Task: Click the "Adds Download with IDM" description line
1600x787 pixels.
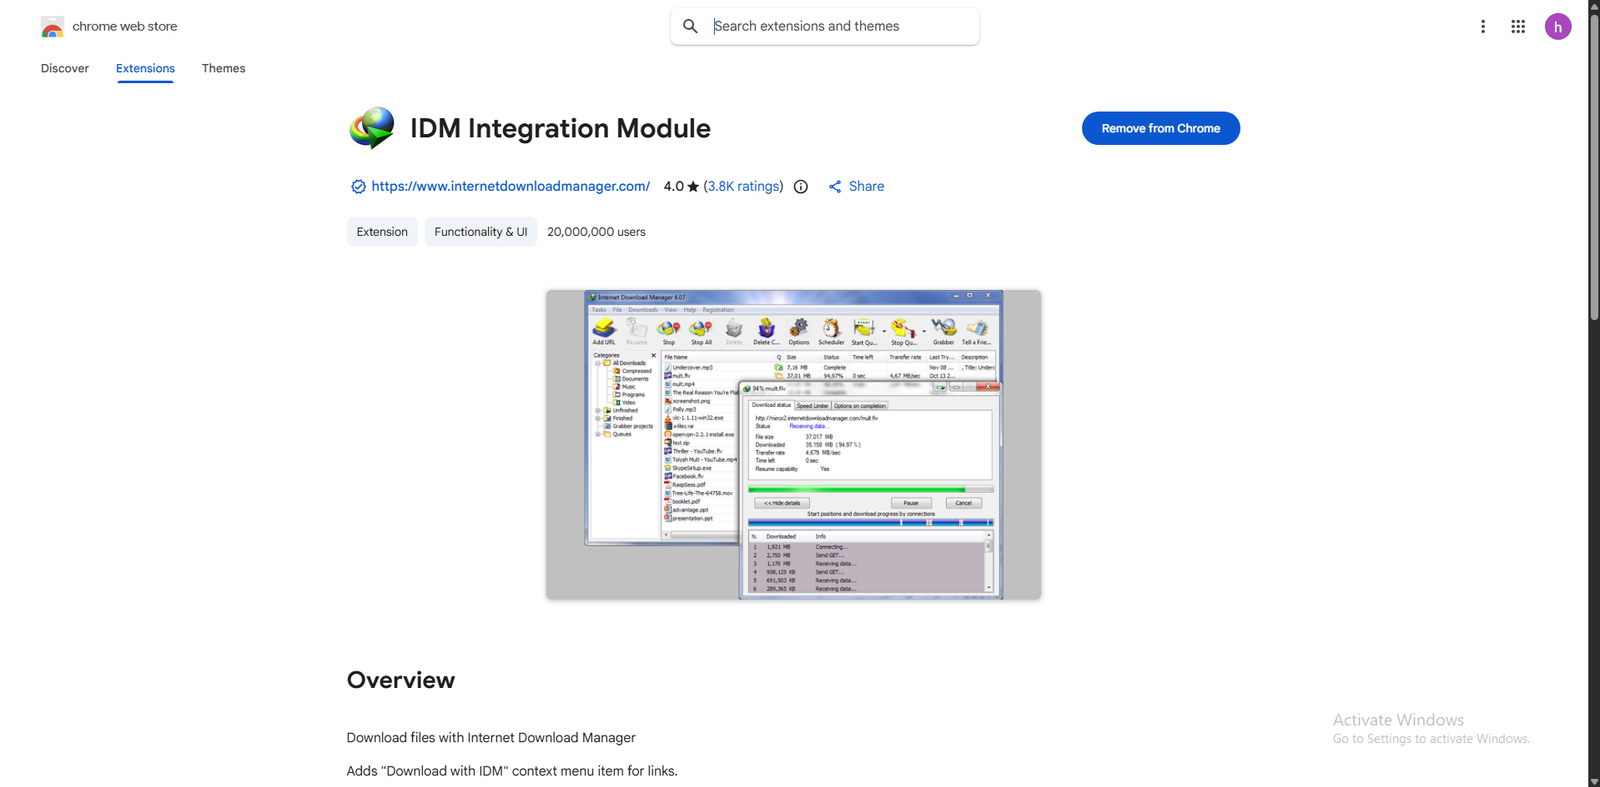Action: (x=512, y=771)
